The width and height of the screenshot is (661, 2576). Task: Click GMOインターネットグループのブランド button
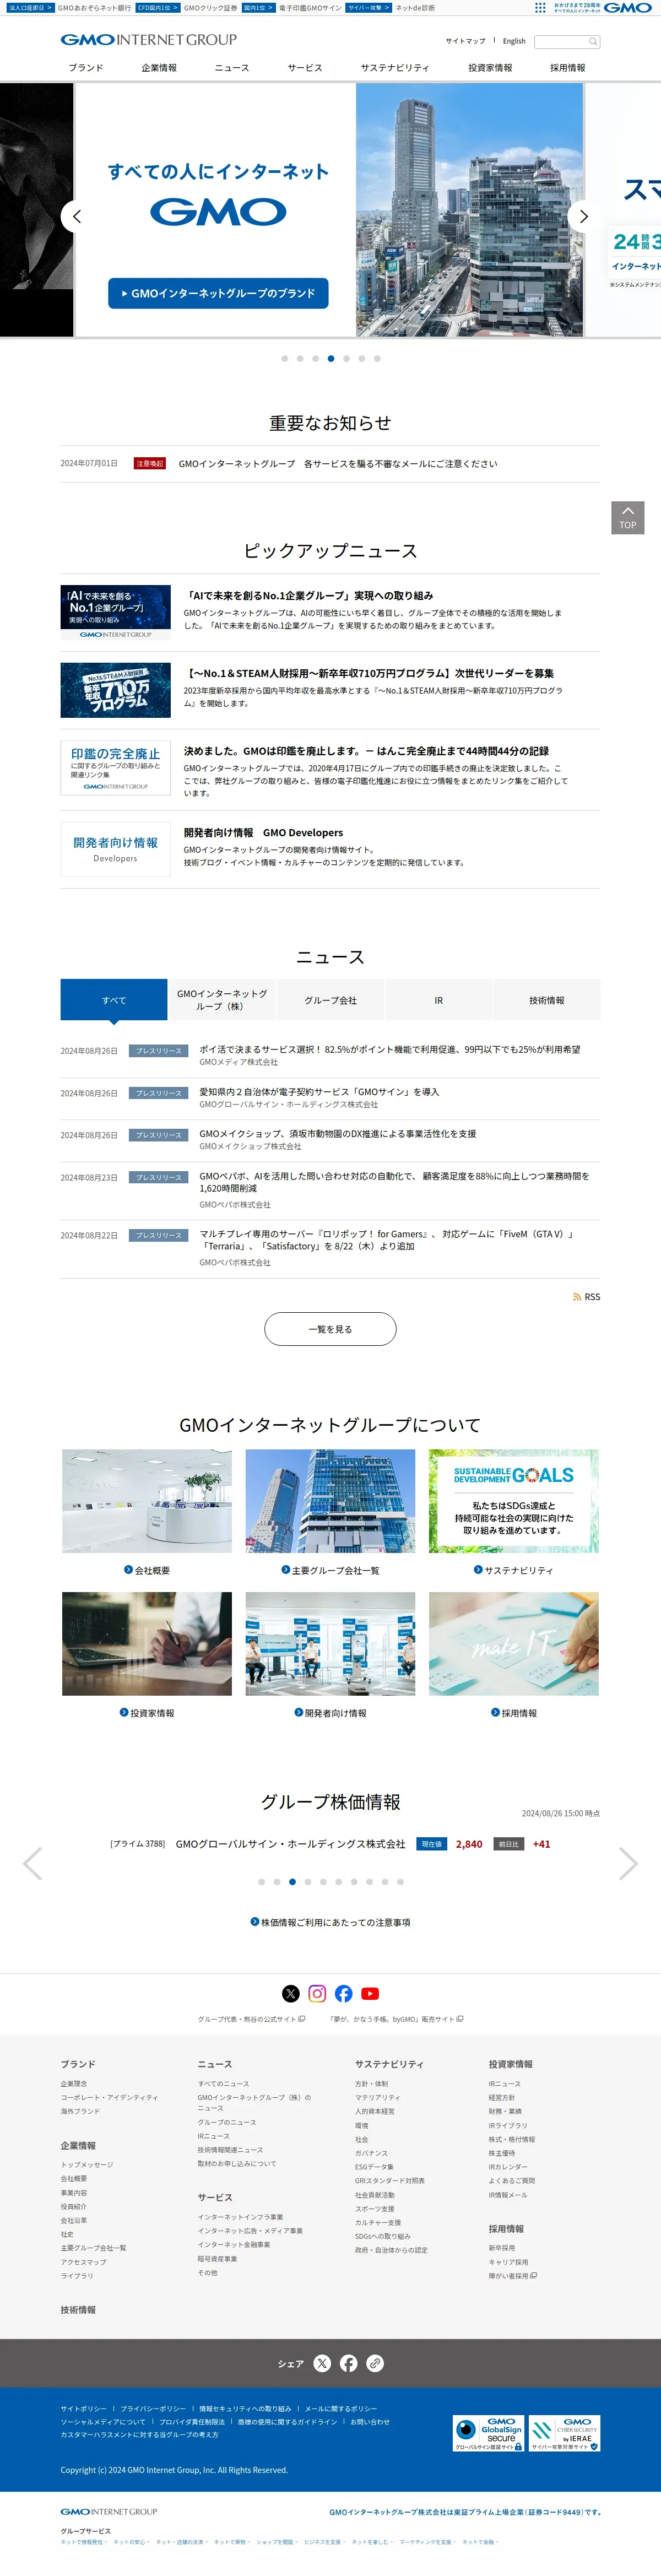click(218, 293)
